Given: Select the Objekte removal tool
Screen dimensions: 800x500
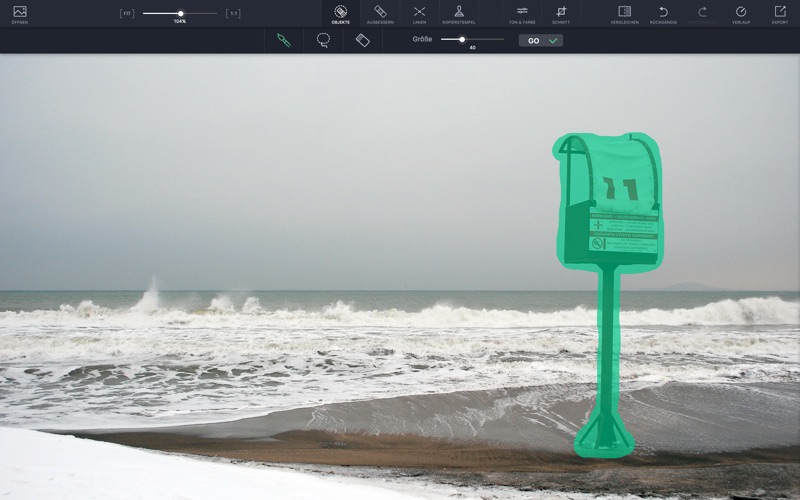Looking at the screenshot, I should point(341,14).
